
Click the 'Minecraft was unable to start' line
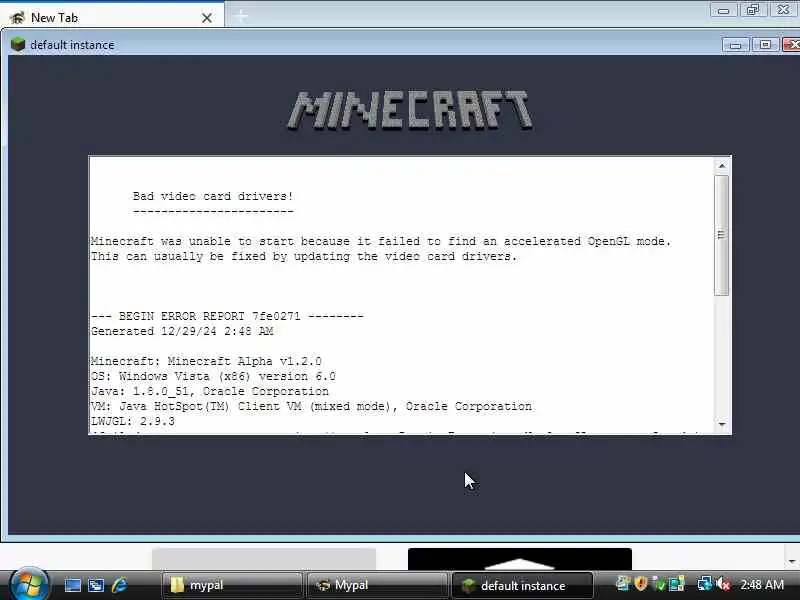pos(381,241)
